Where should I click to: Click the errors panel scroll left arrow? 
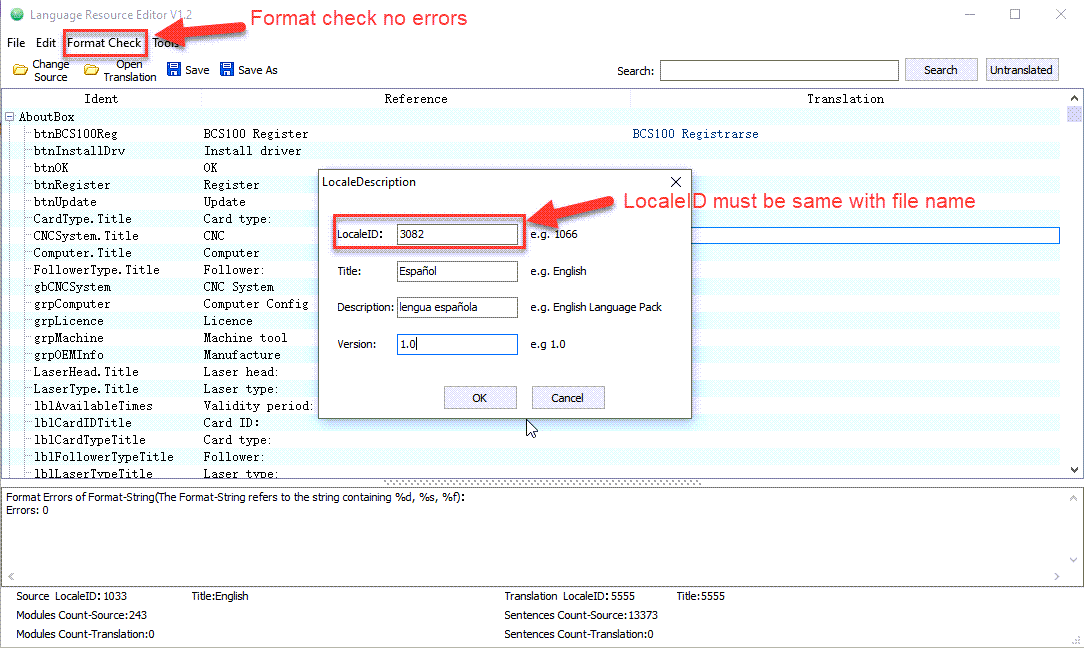(11, 576)
